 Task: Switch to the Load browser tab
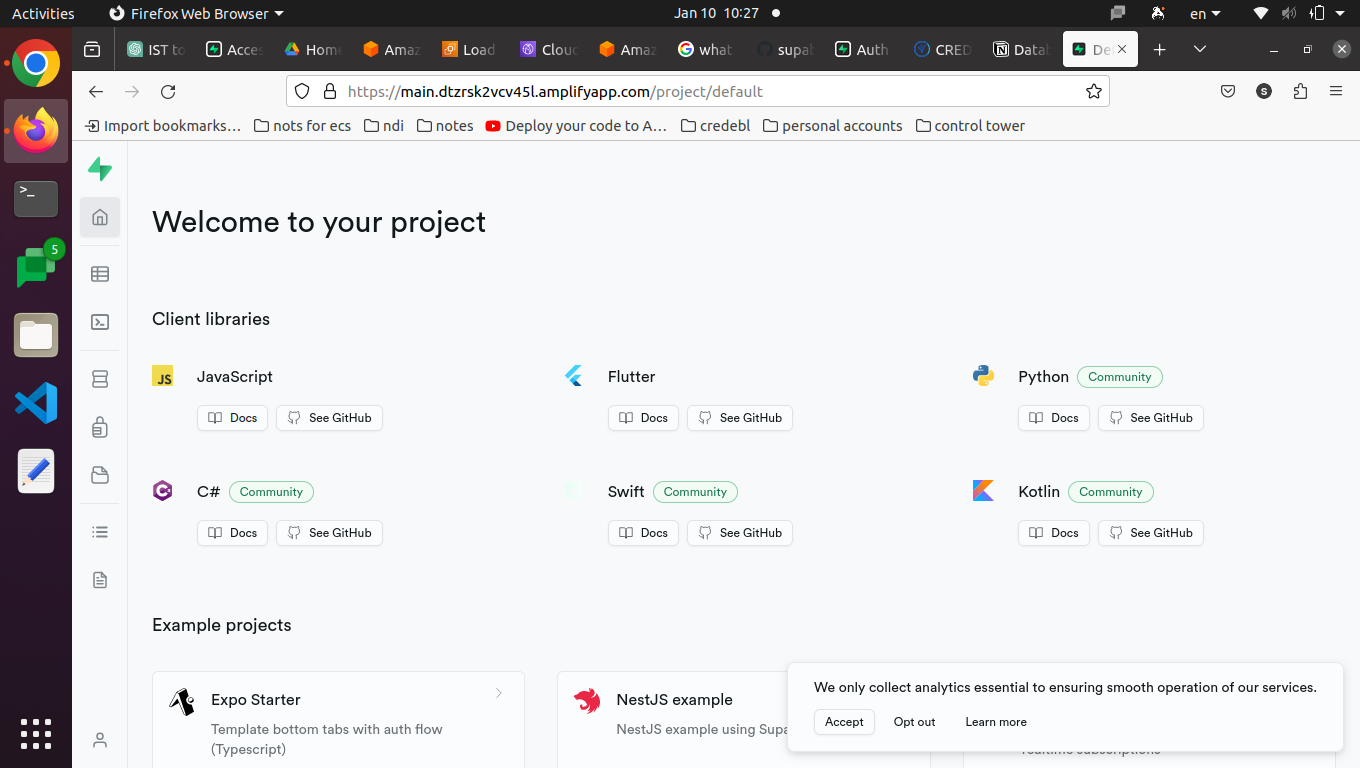(x=469, y=49)
